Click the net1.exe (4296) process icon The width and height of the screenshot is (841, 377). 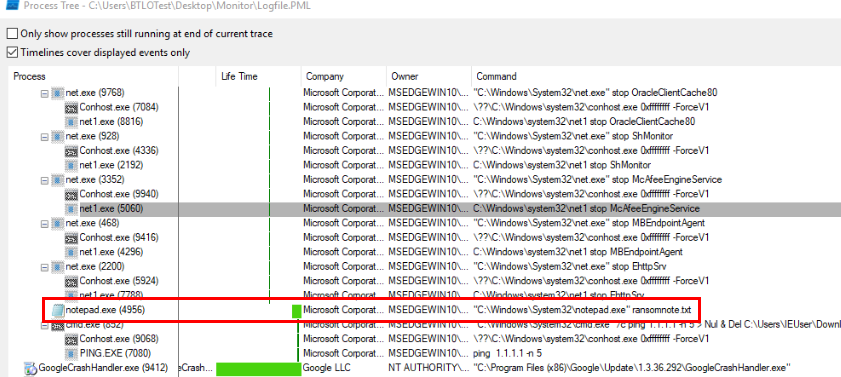click(71, 252)
